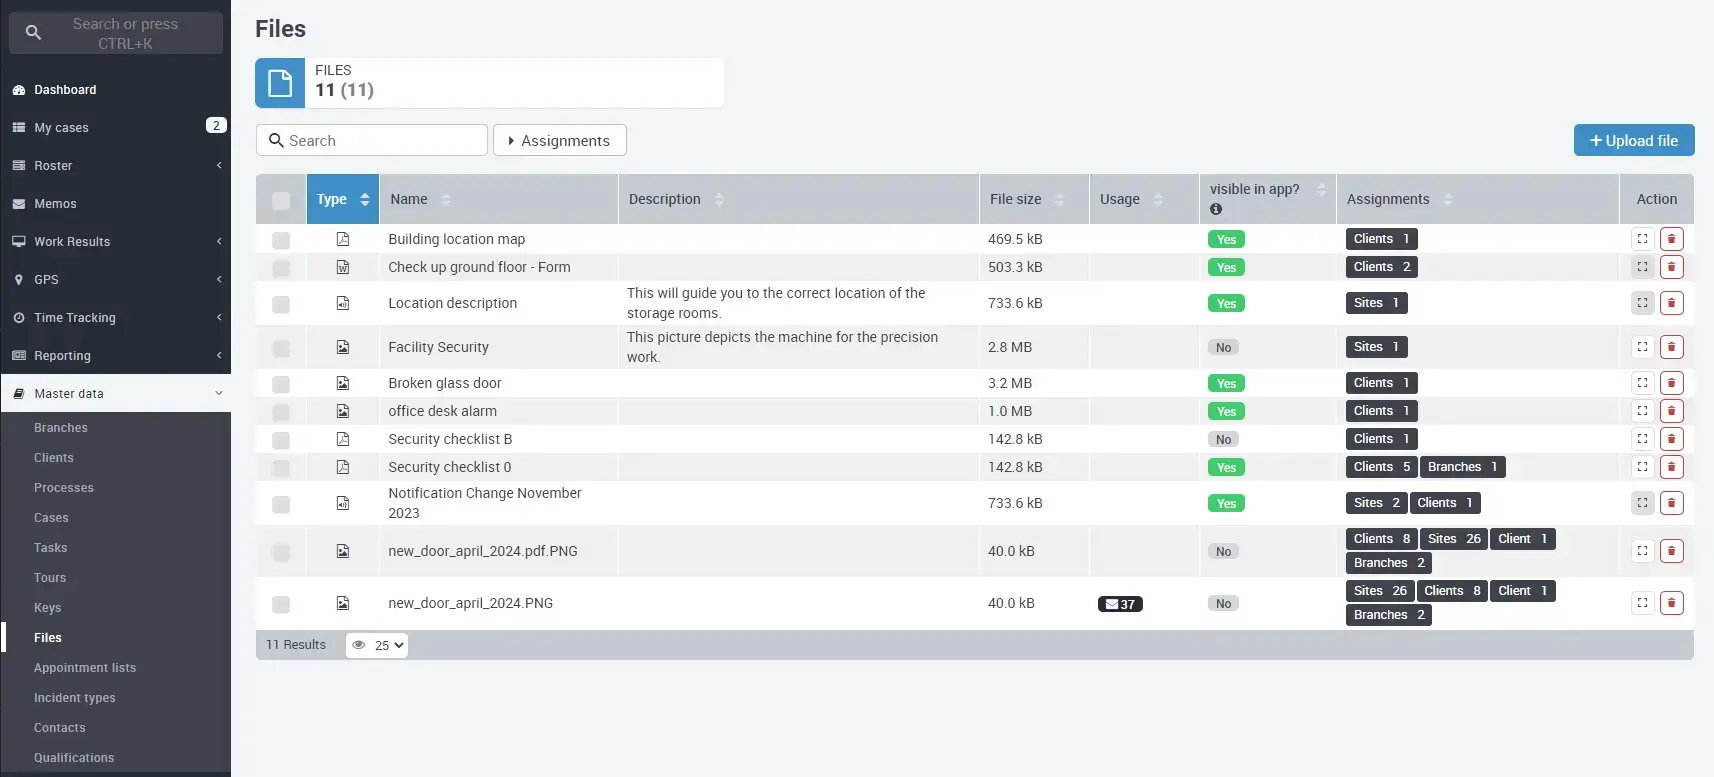Click trash icon for Broken glass door
The height and width of the screenshot is (777, 1714).
pyautogui.click(x=1671, y=383)
